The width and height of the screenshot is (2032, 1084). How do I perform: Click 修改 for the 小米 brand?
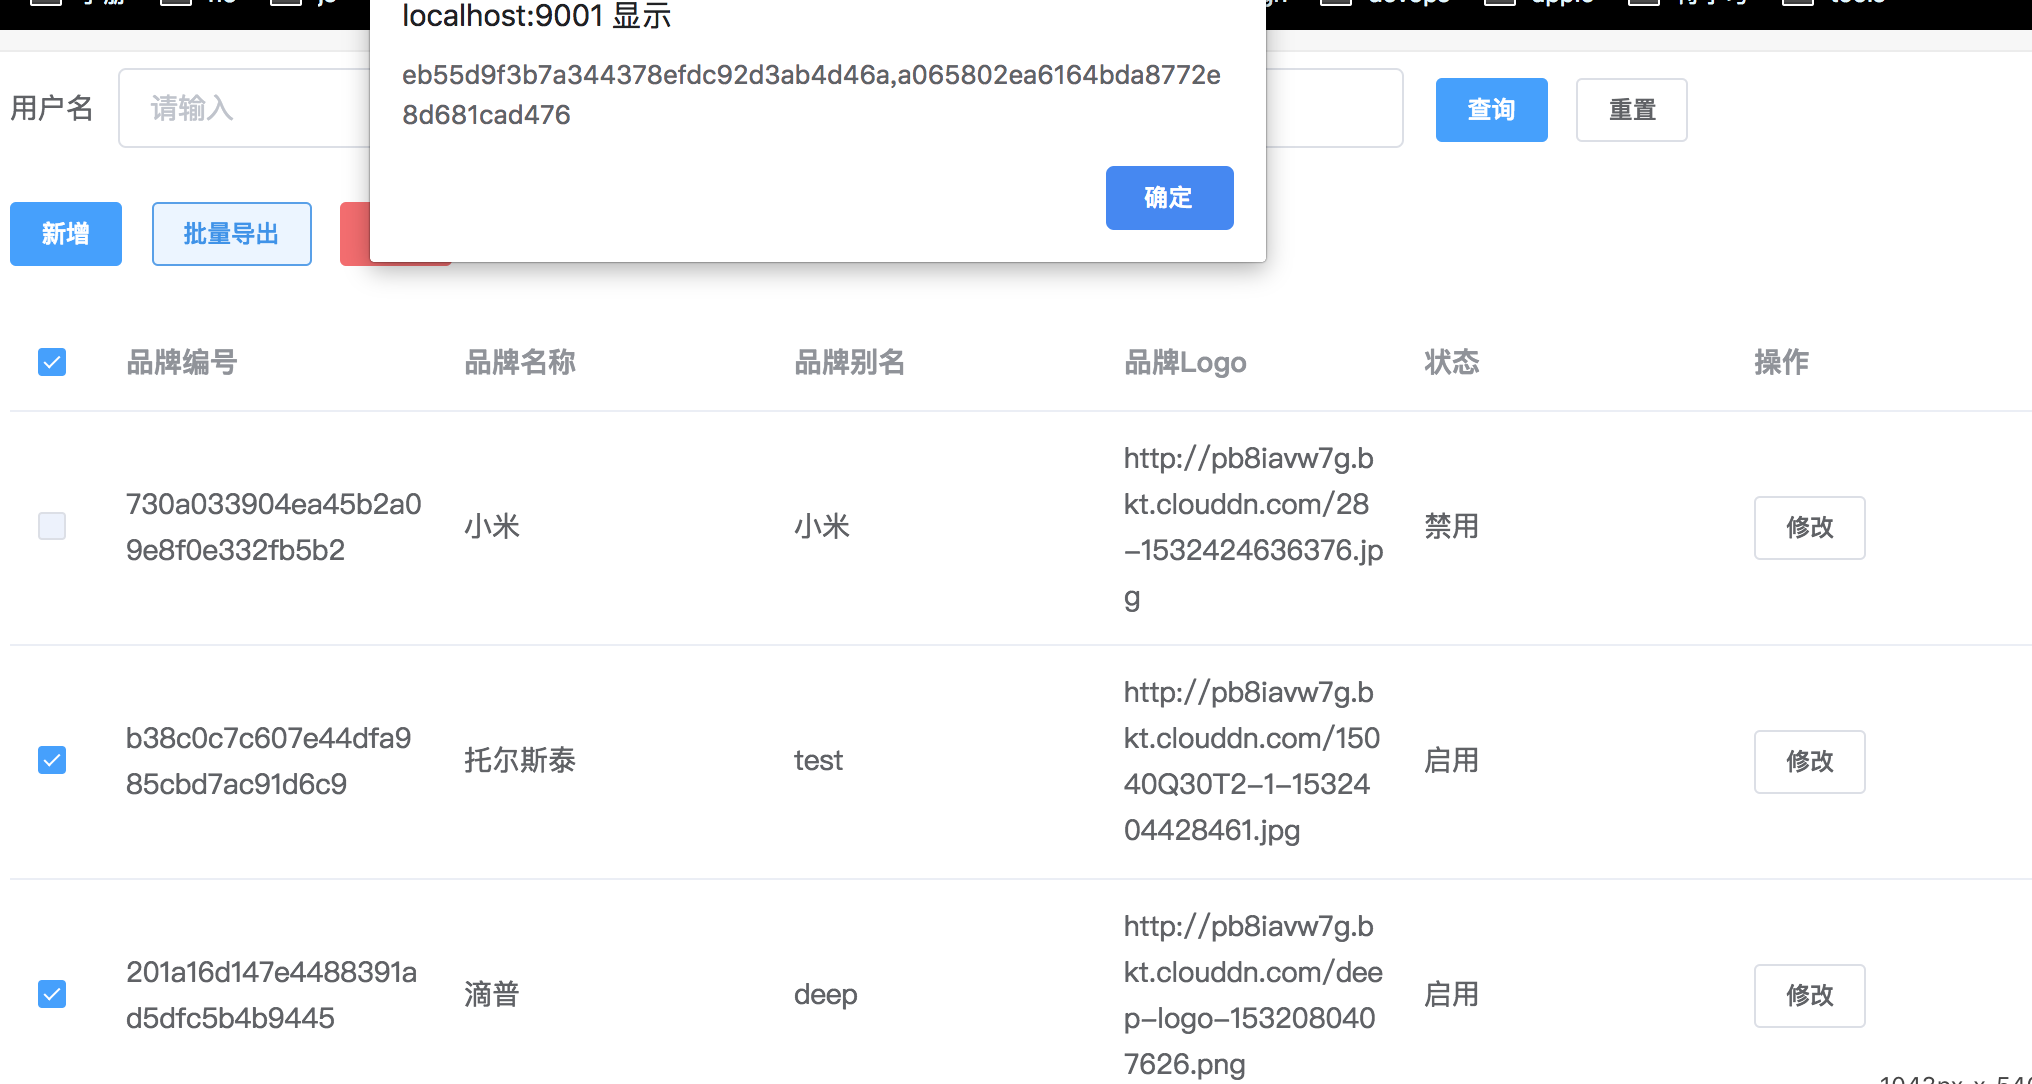(x=1809, y=528)
